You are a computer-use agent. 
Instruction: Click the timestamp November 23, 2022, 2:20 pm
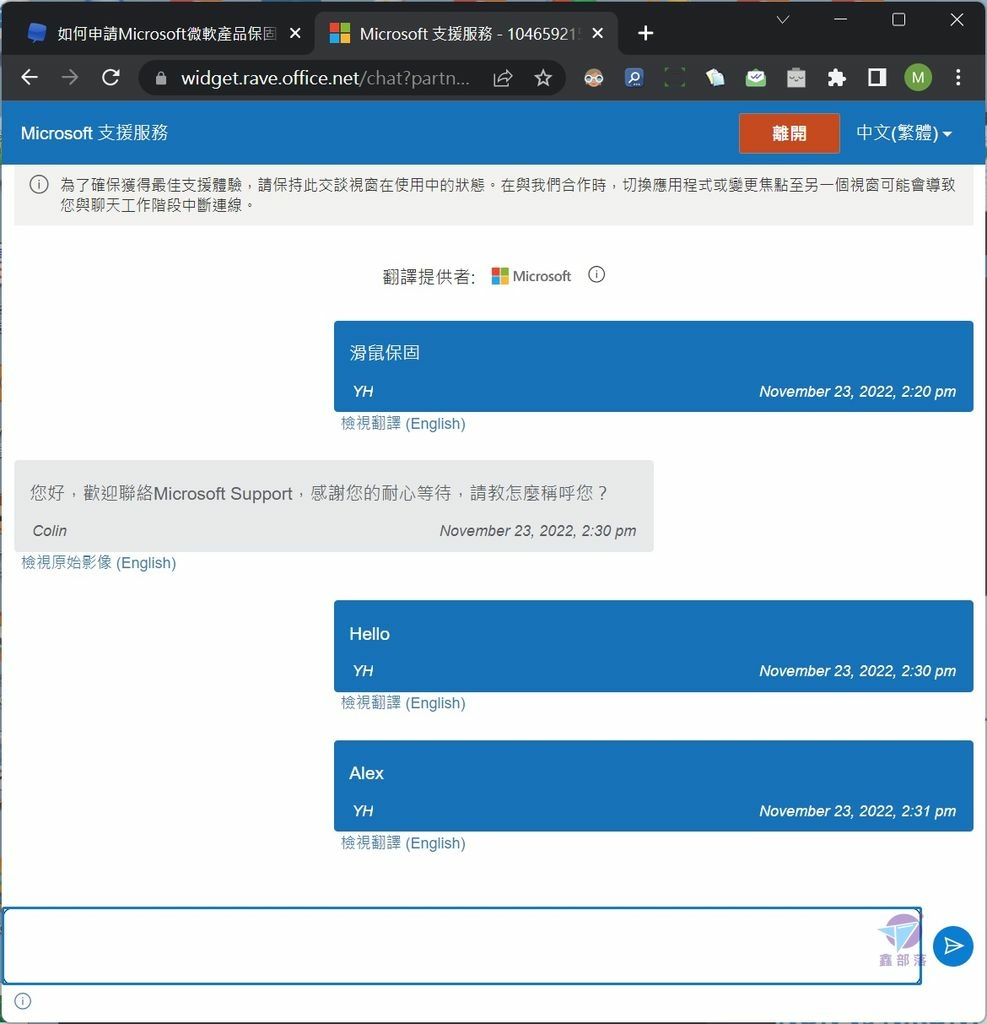(x=857, y=392)
